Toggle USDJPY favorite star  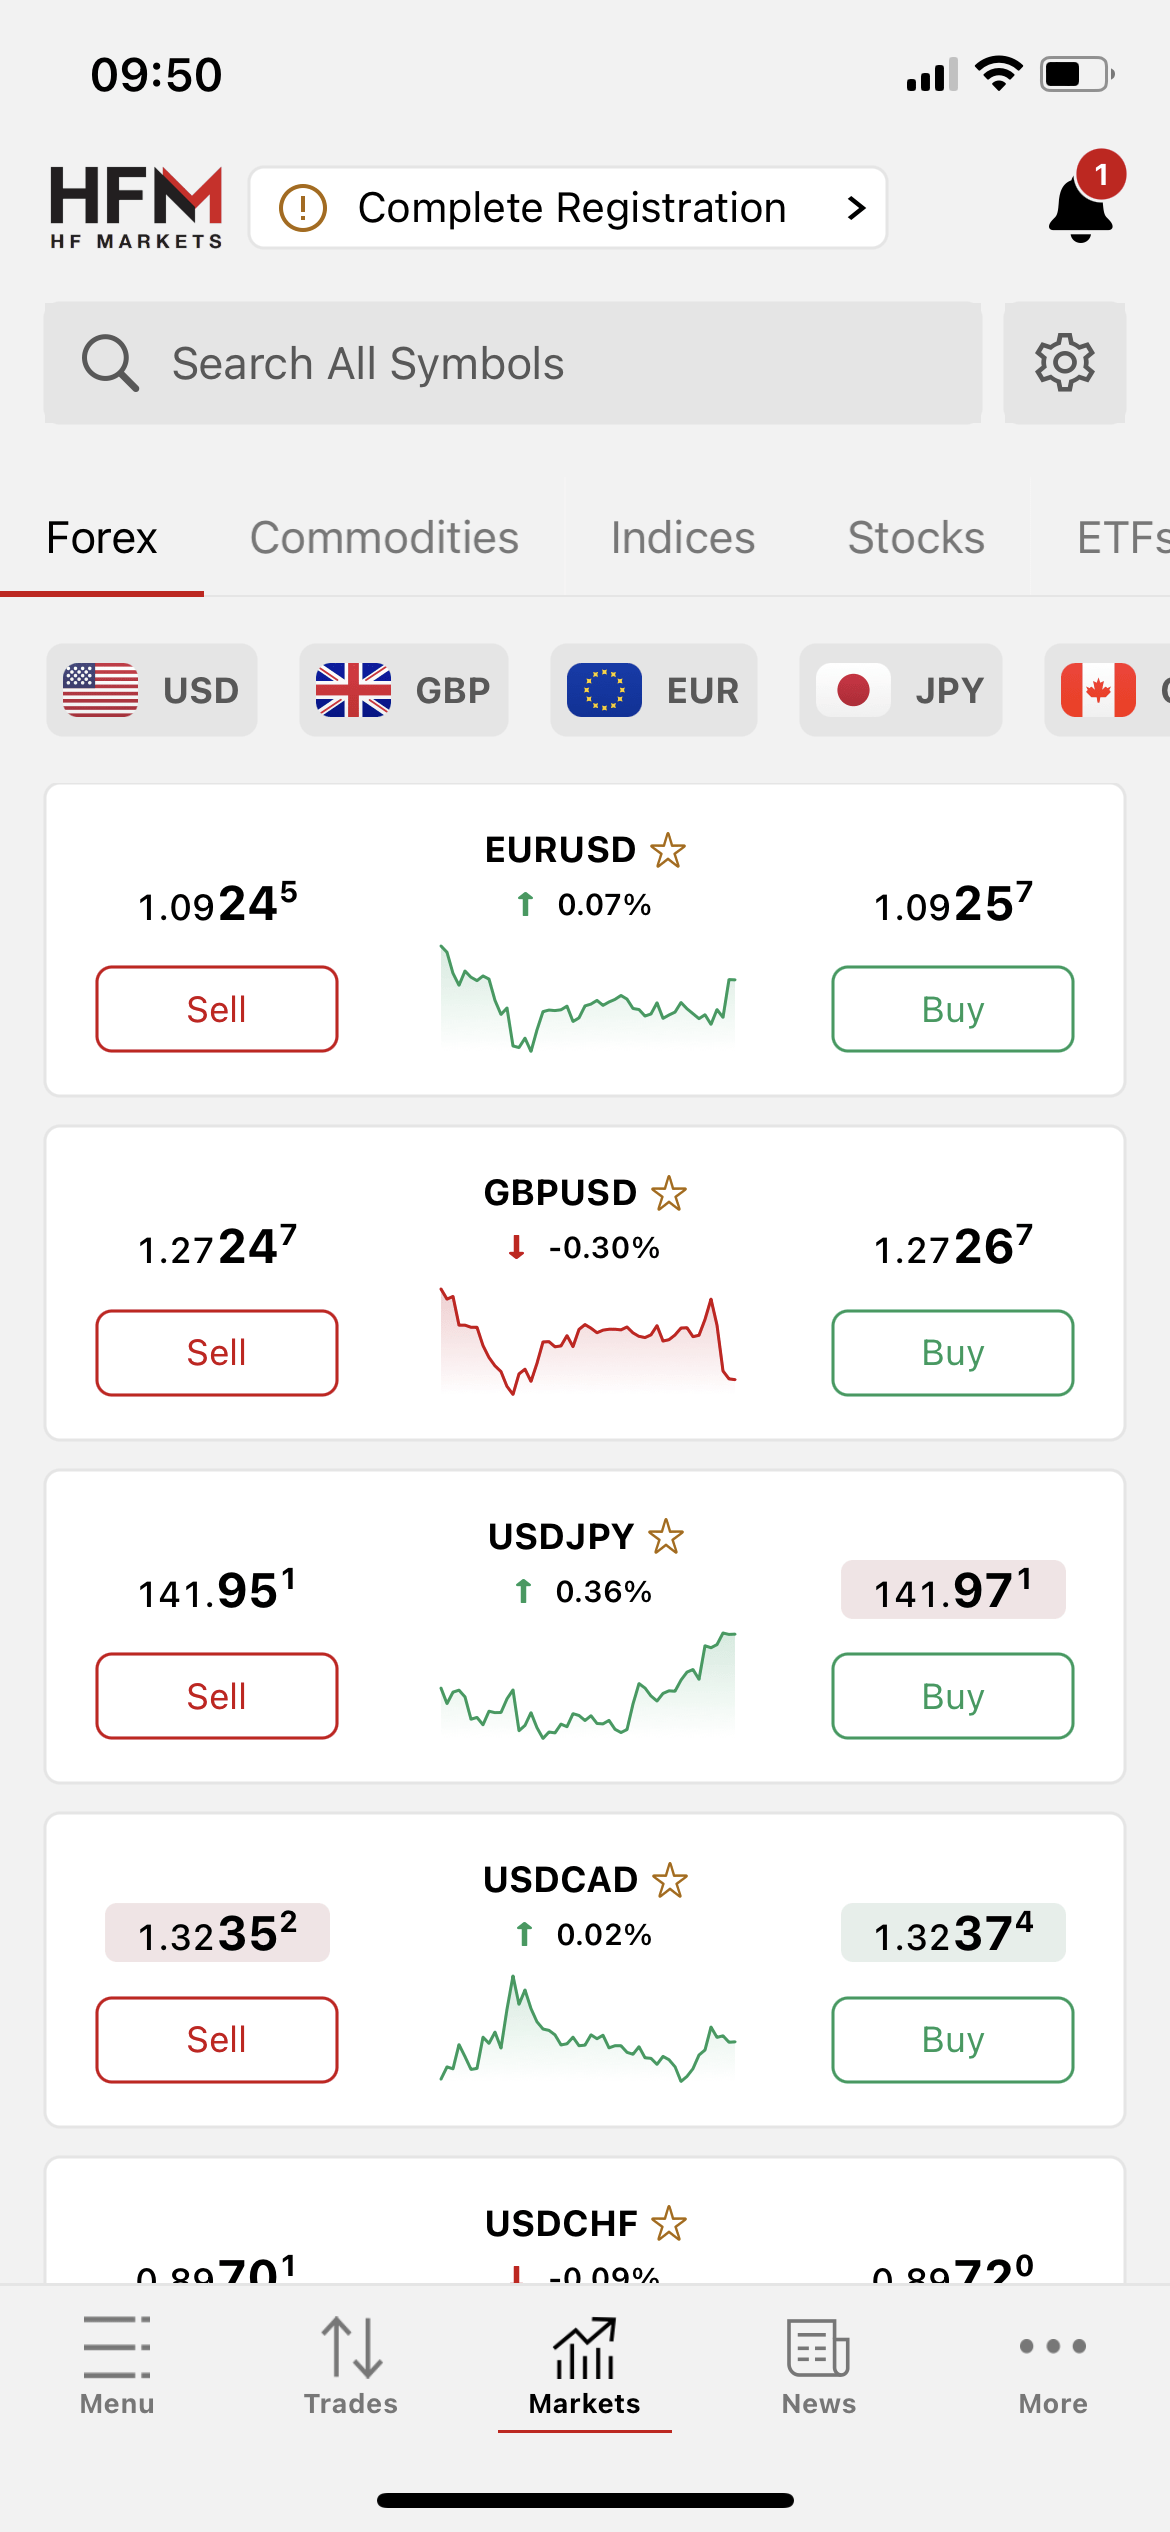click(x=666, y=1537)
